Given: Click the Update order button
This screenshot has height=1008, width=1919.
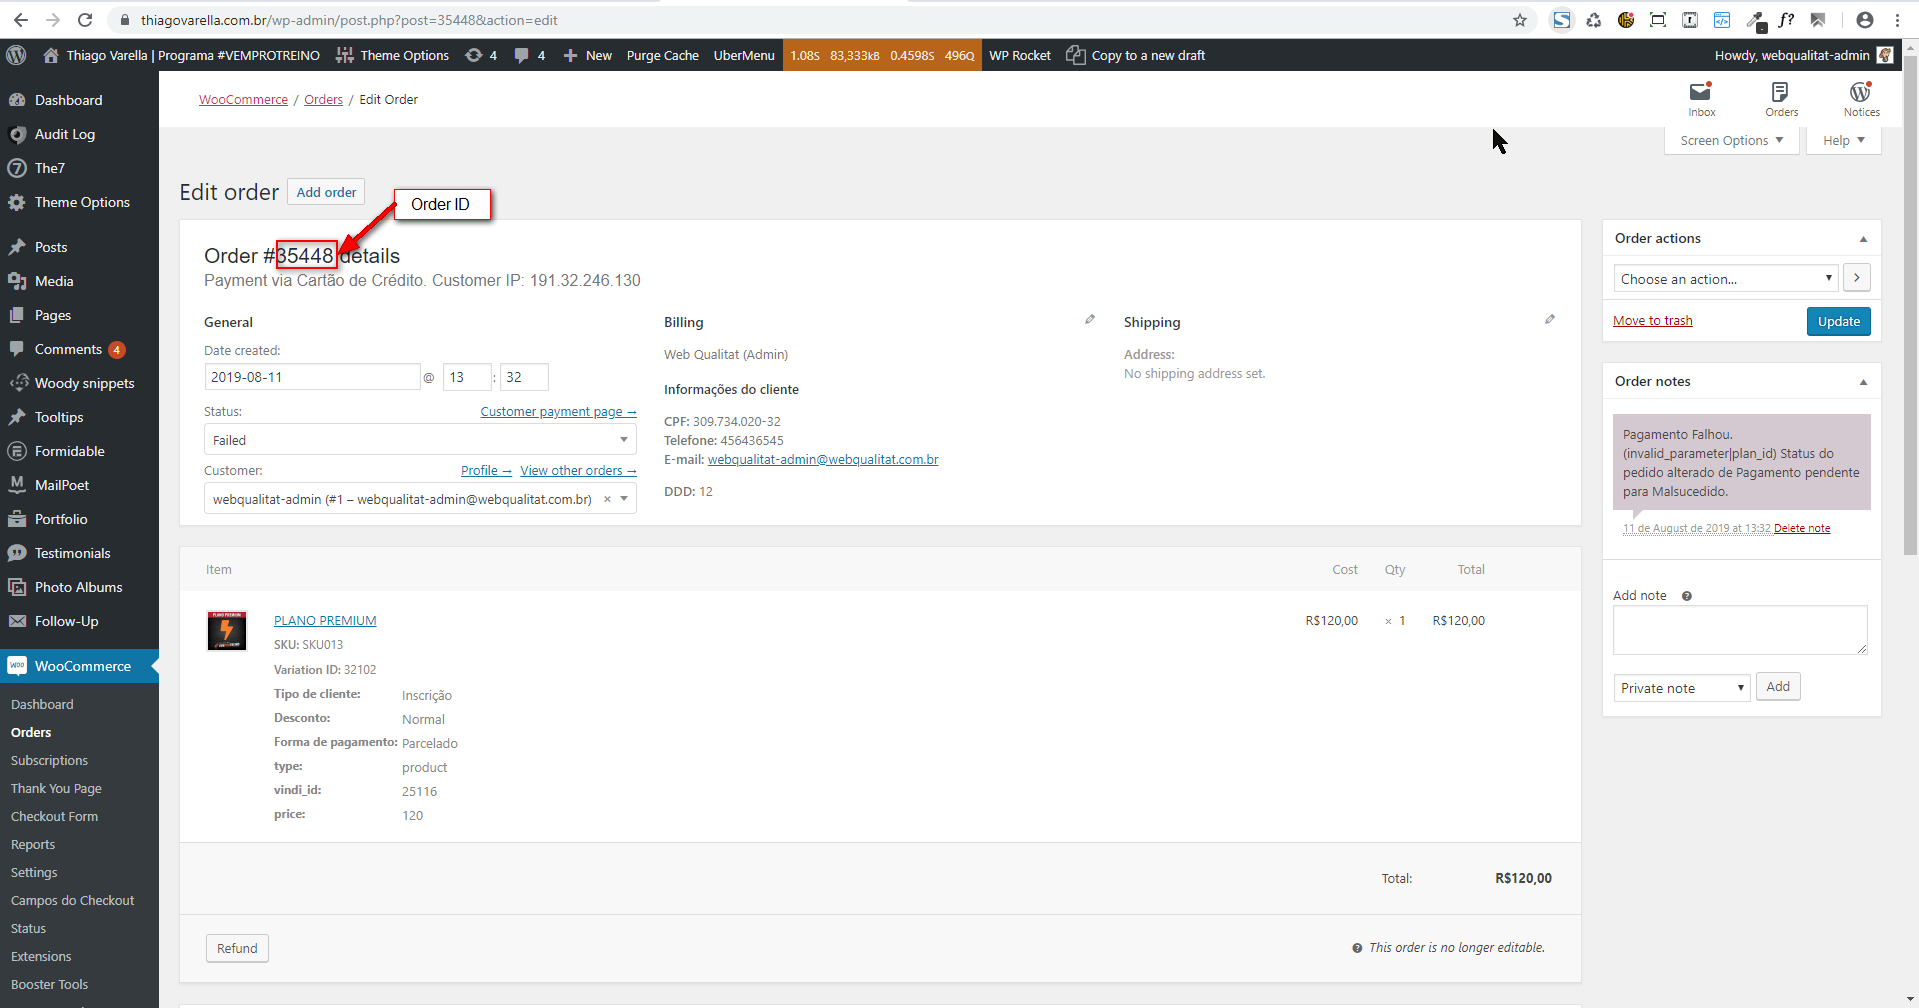Looking at the screenshot, I should coord(1838,321).
